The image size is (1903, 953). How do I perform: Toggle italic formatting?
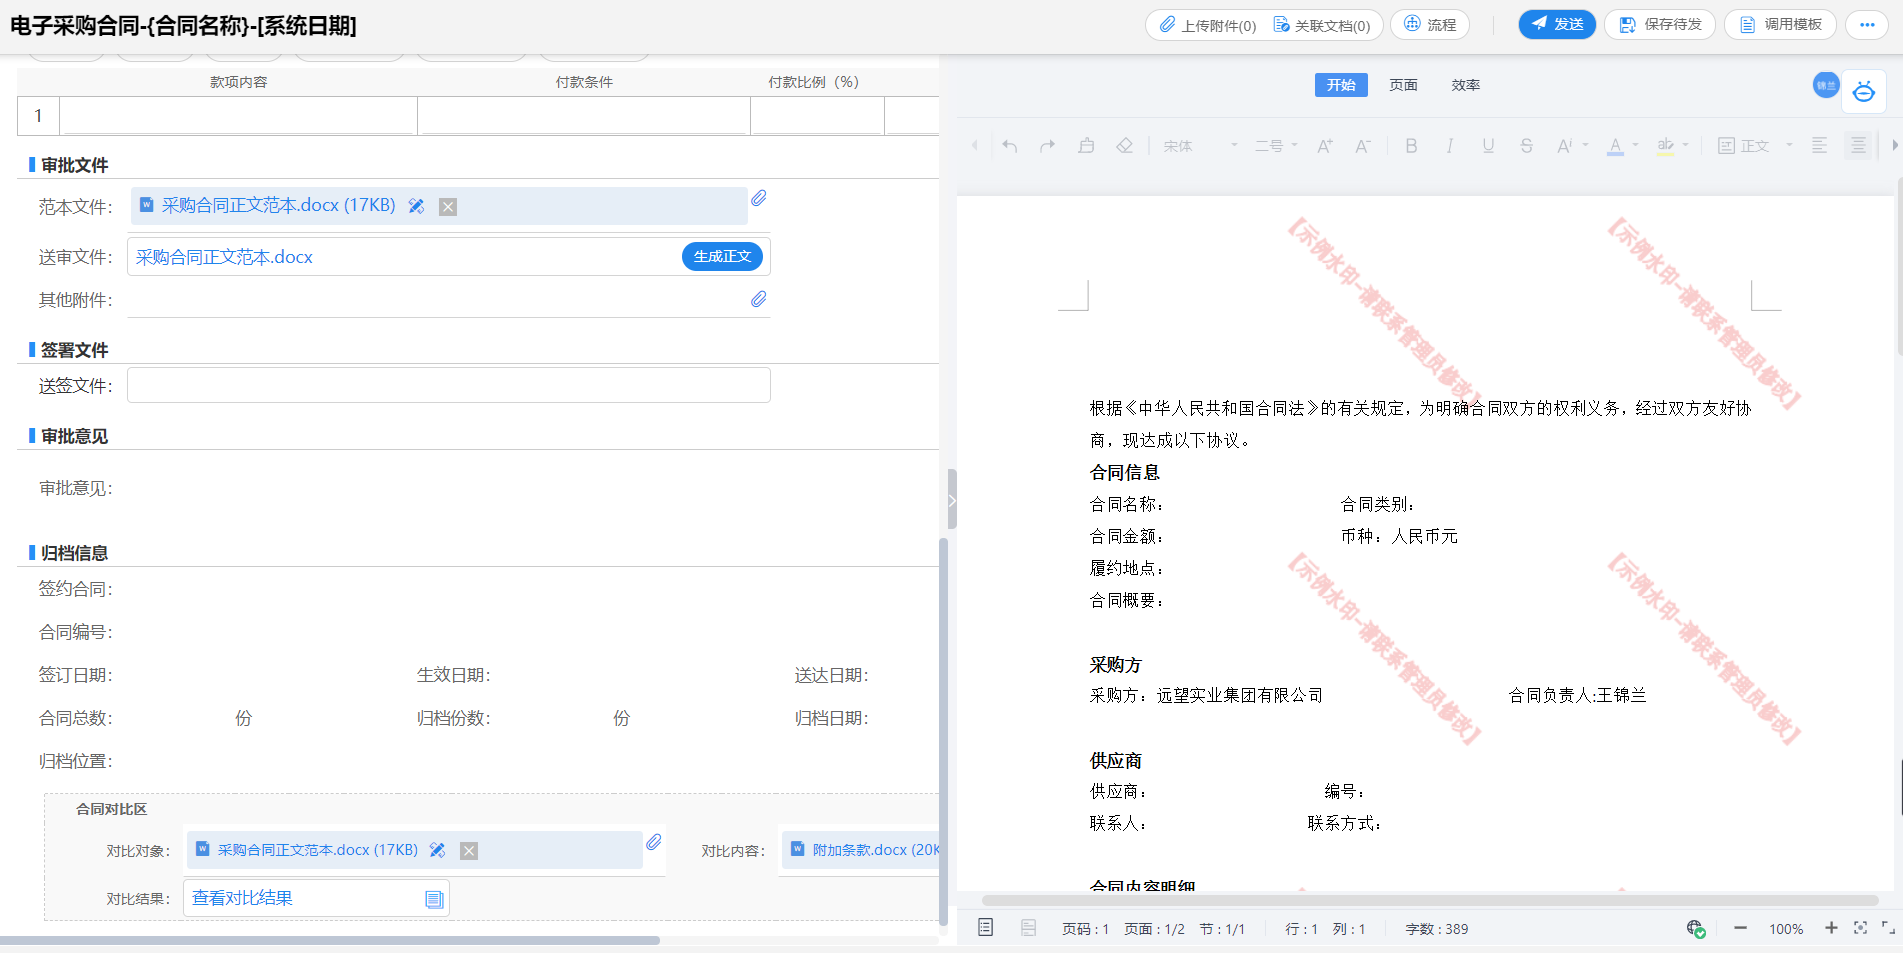[x=1449, y=146]
